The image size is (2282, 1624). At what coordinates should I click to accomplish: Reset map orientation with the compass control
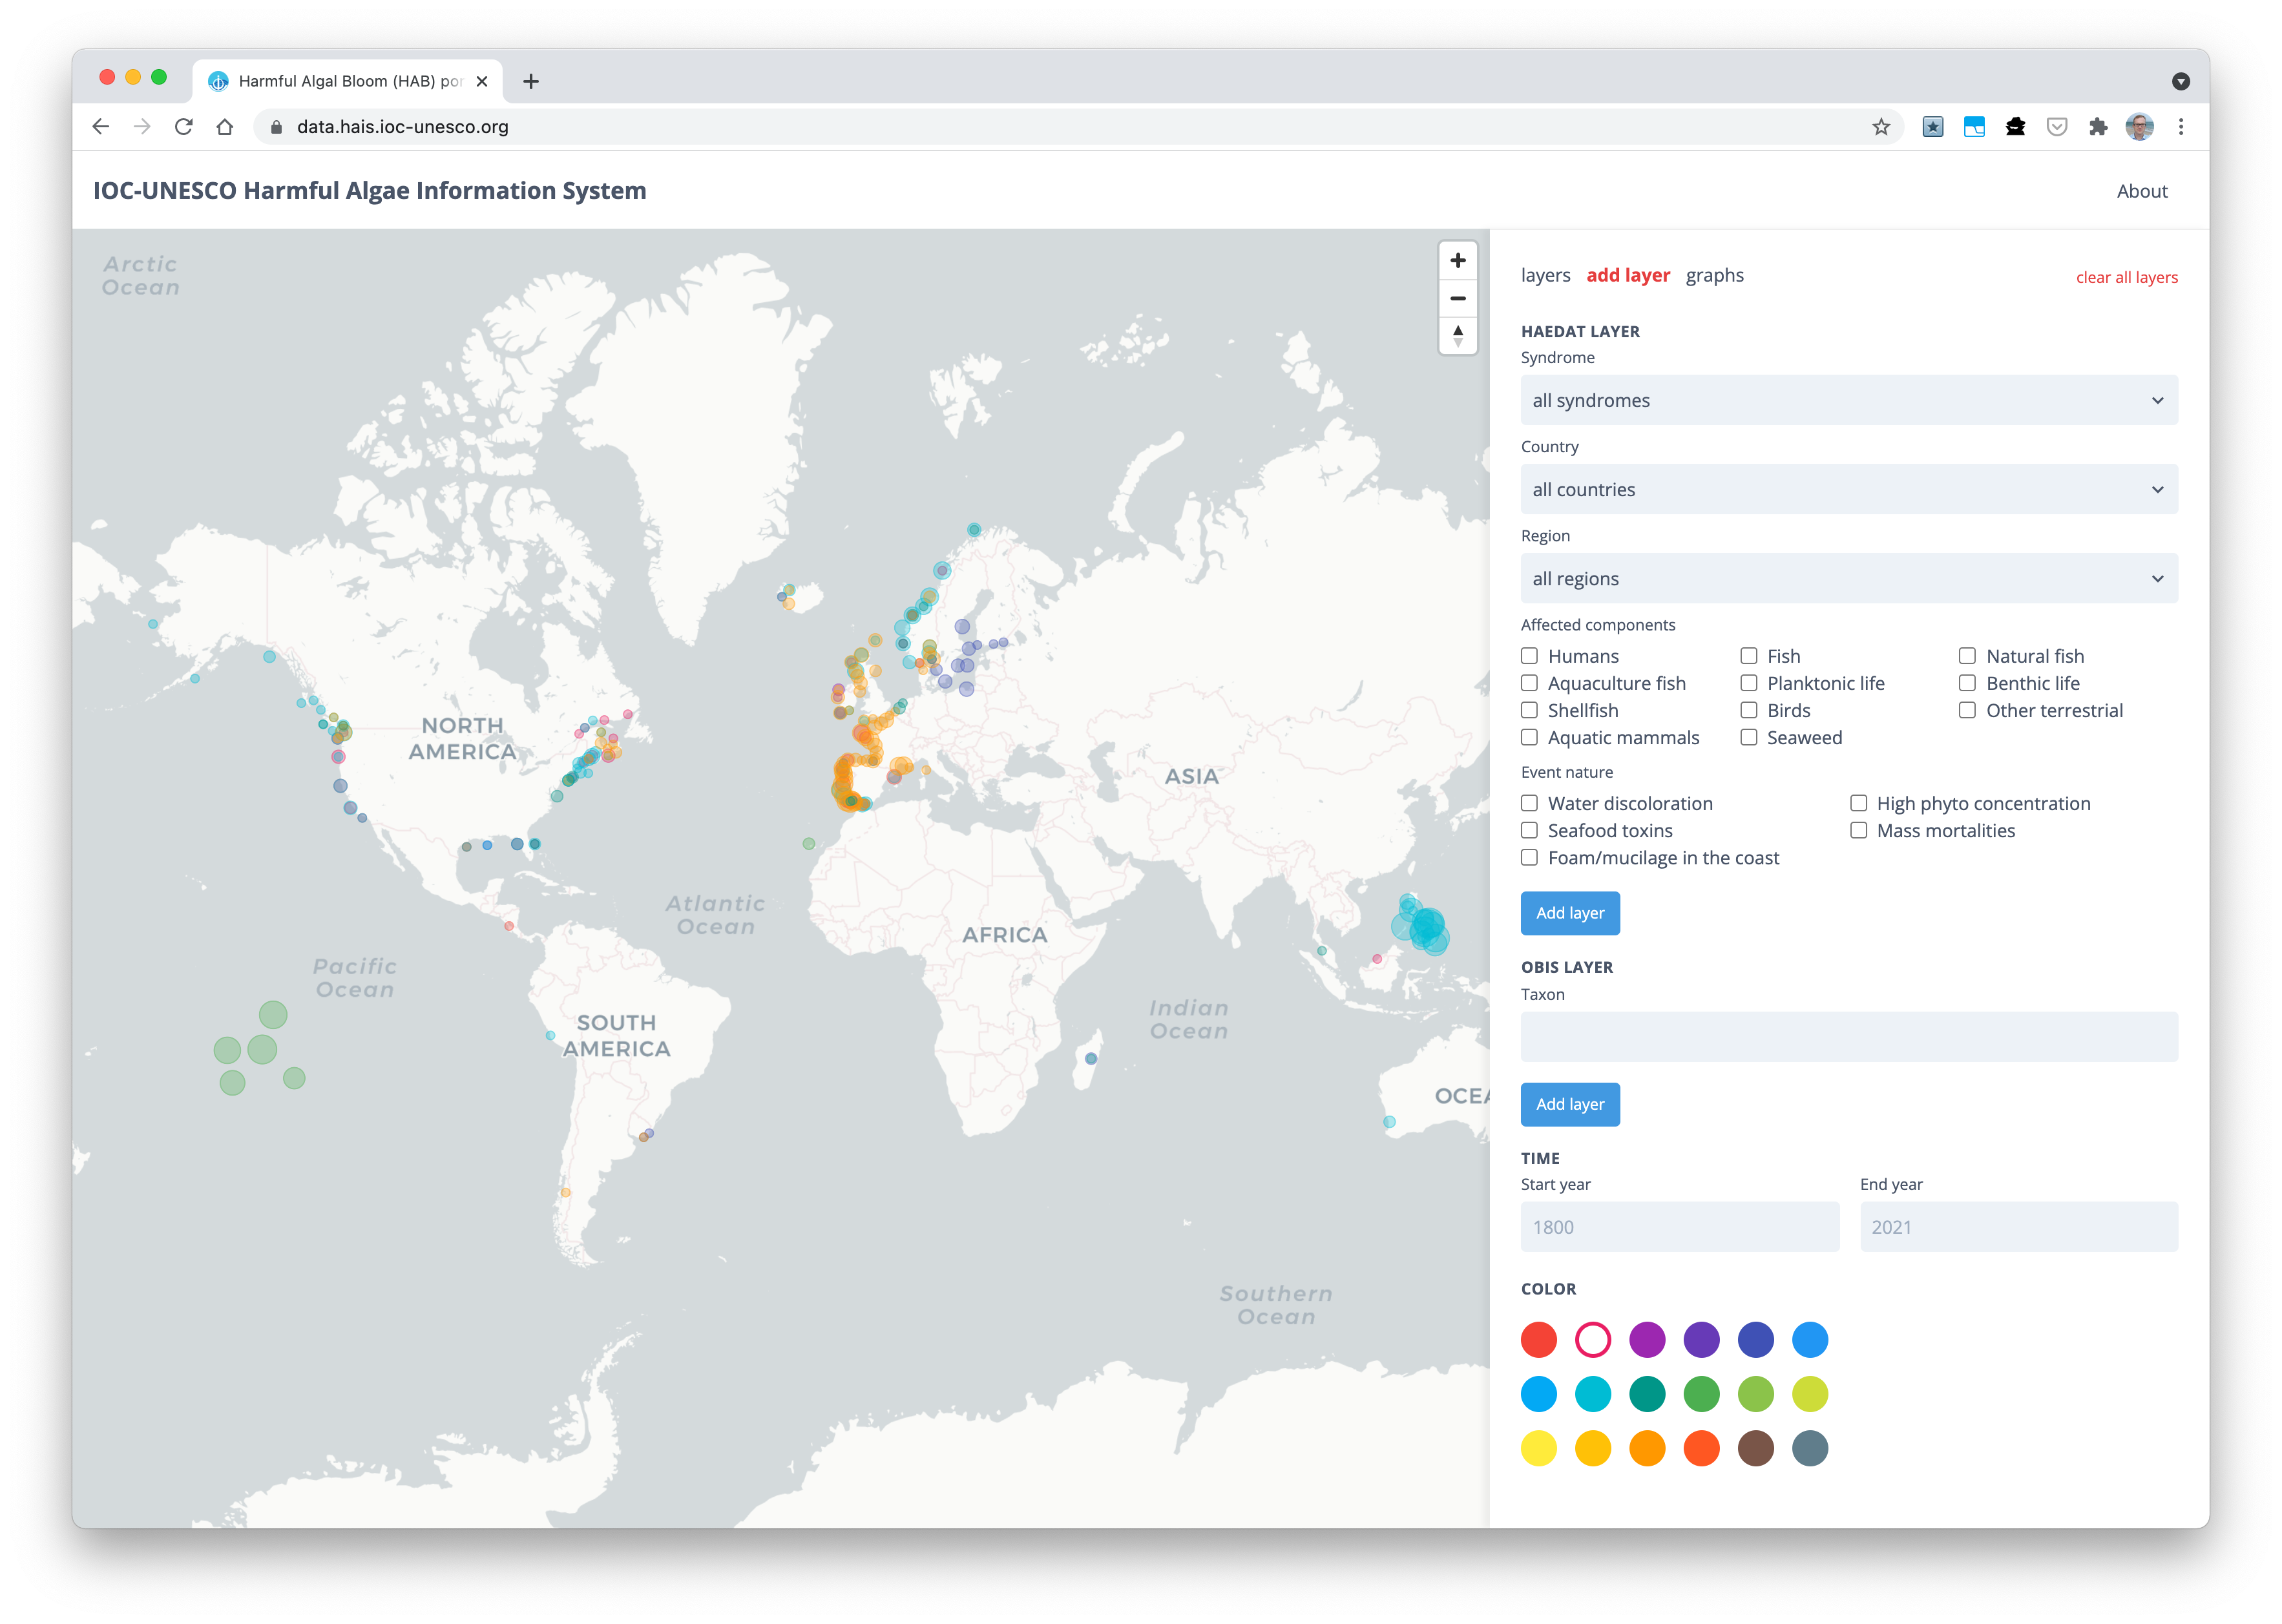tap(1458, 335)
